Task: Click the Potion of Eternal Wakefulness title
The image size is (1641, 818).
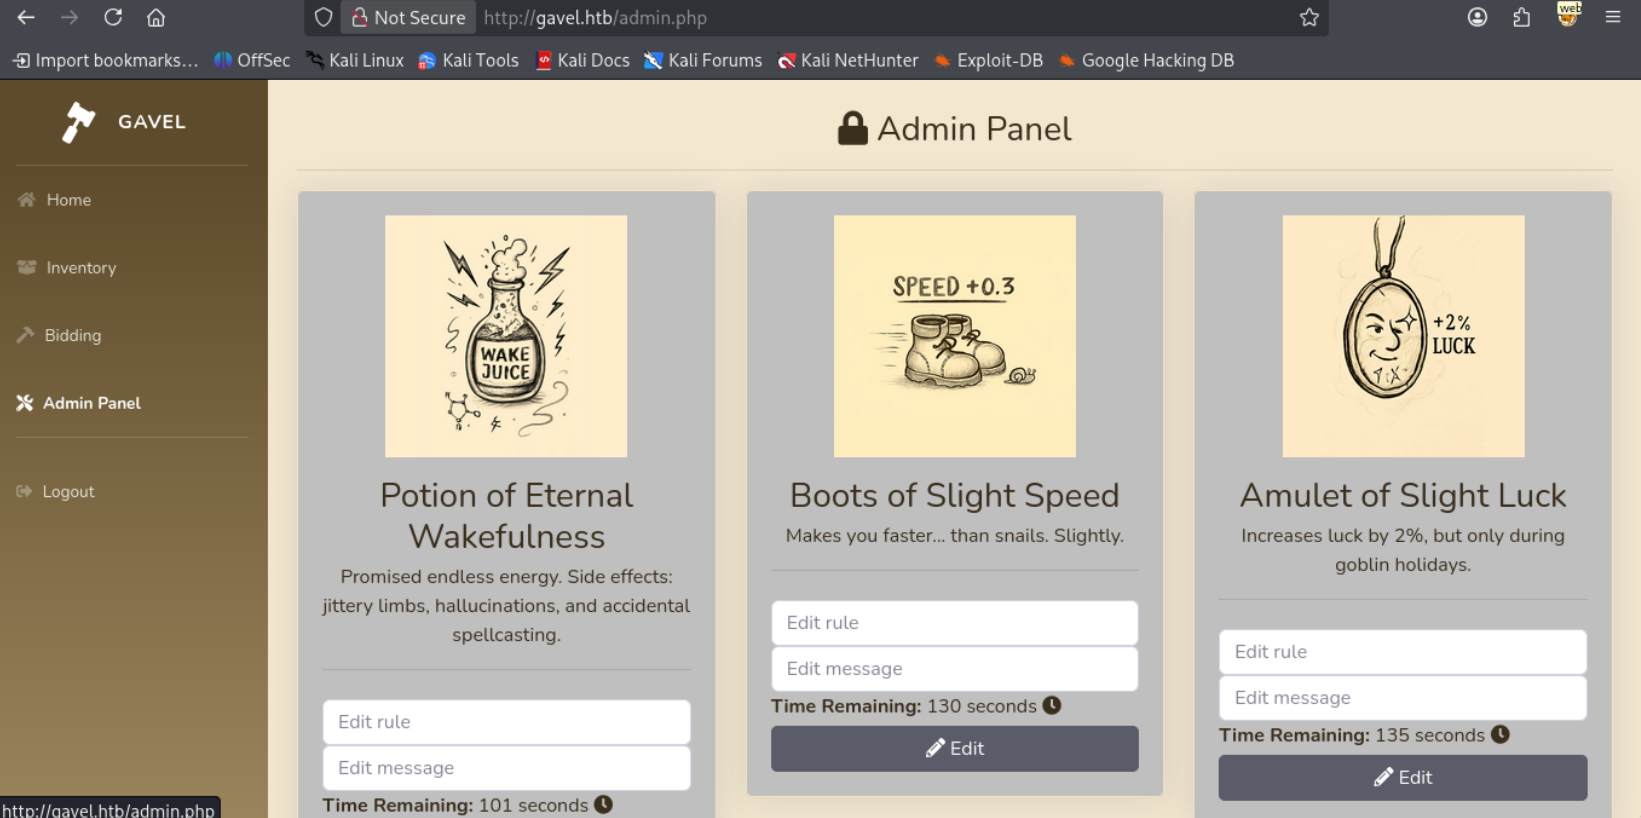Action: coord(506,516)
